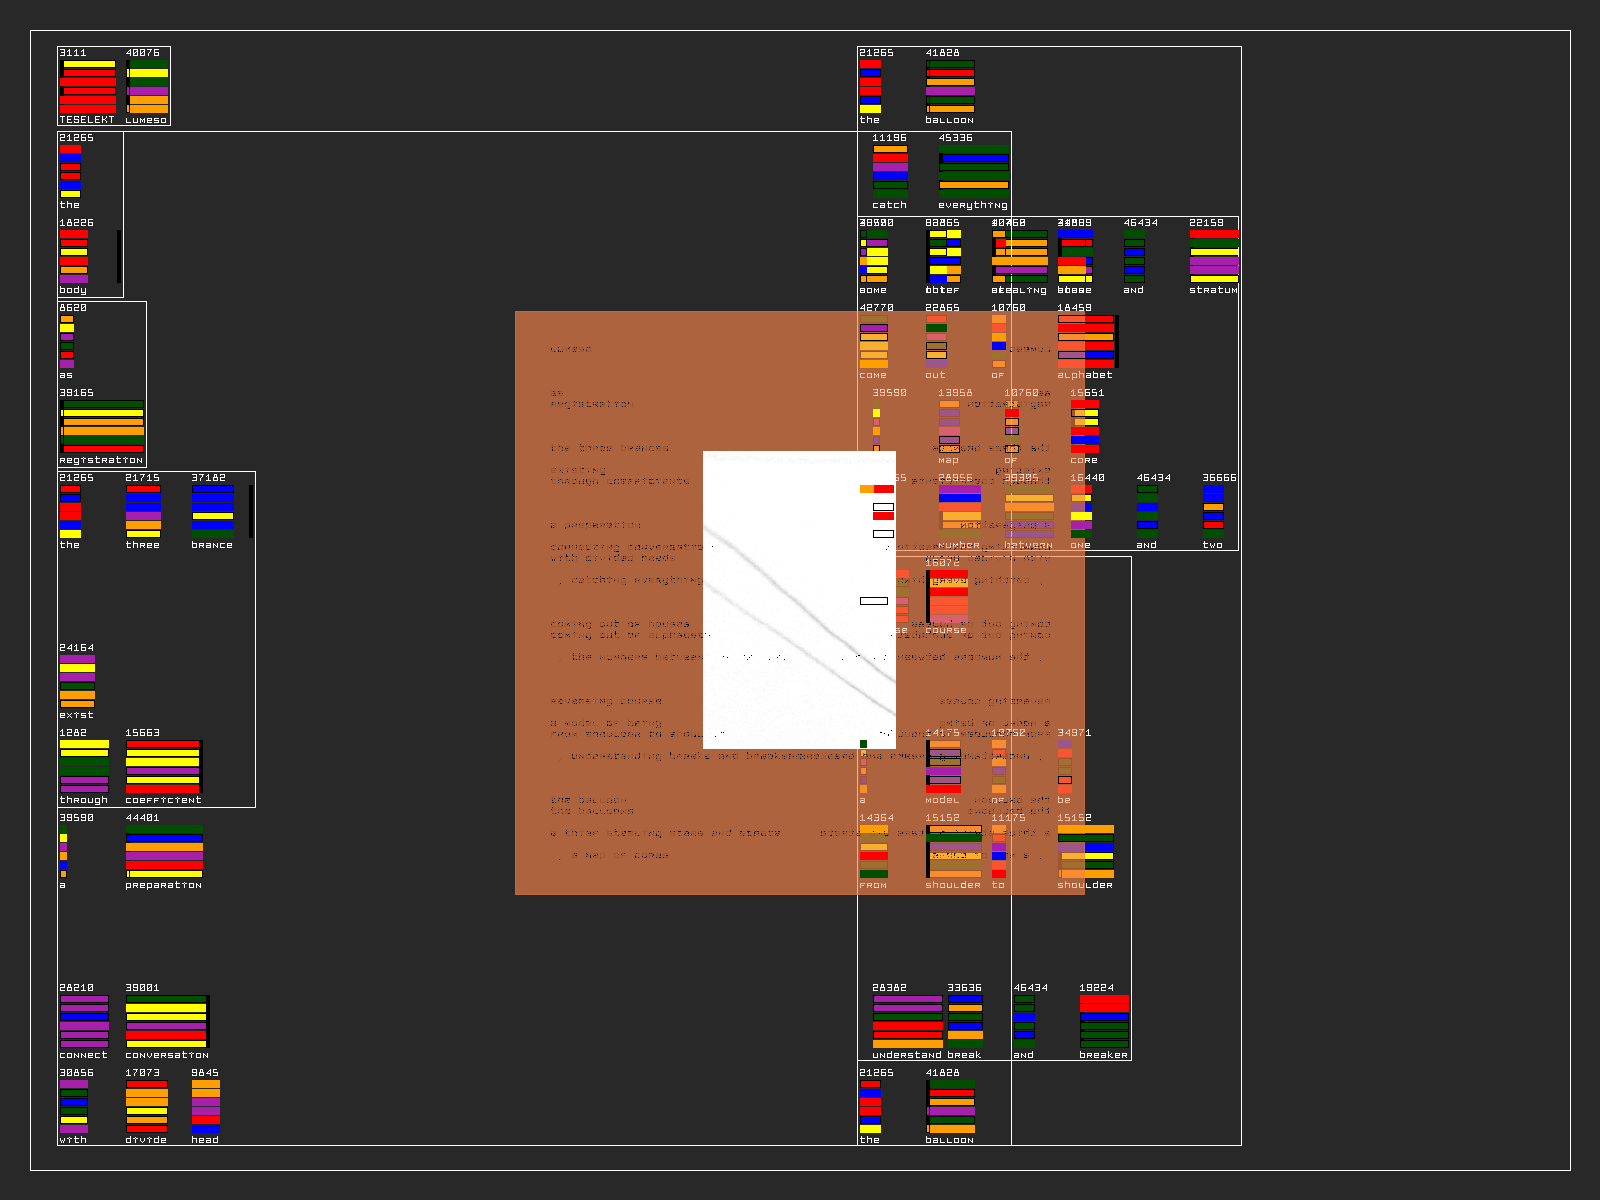The width and height of the screenshot is (1600, 1200).
Task: Click the 'exist' block's purple bar
Action: tap(77, 660)
